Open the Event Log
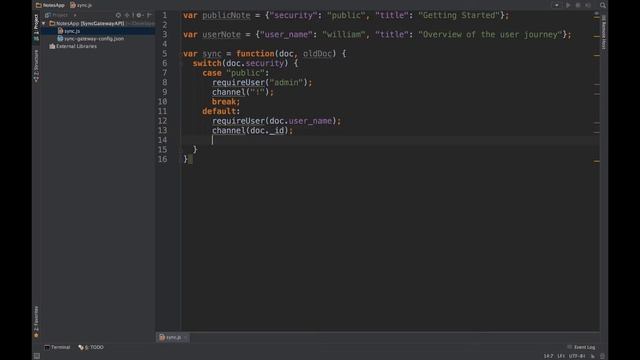 581,347
